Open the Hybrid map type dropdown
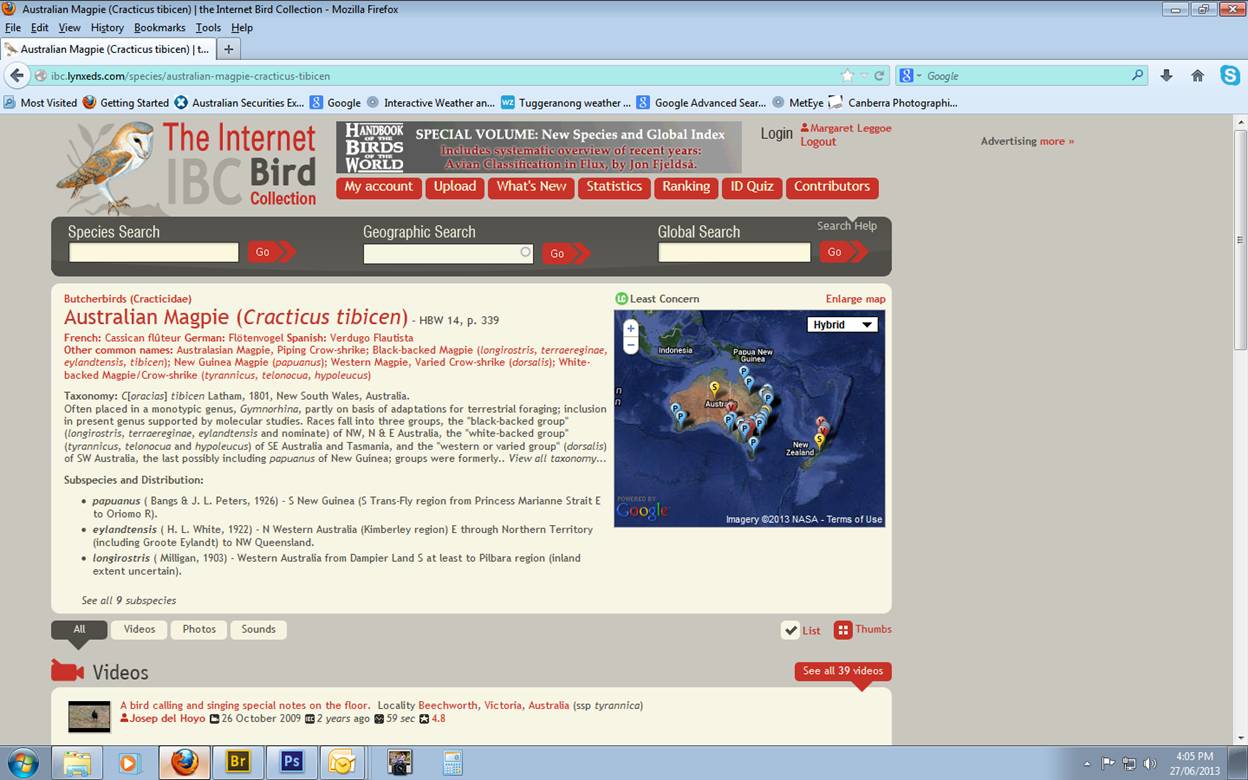This screenshot has height=780, width=1248. pyautogui.click(x=843, y=325)
